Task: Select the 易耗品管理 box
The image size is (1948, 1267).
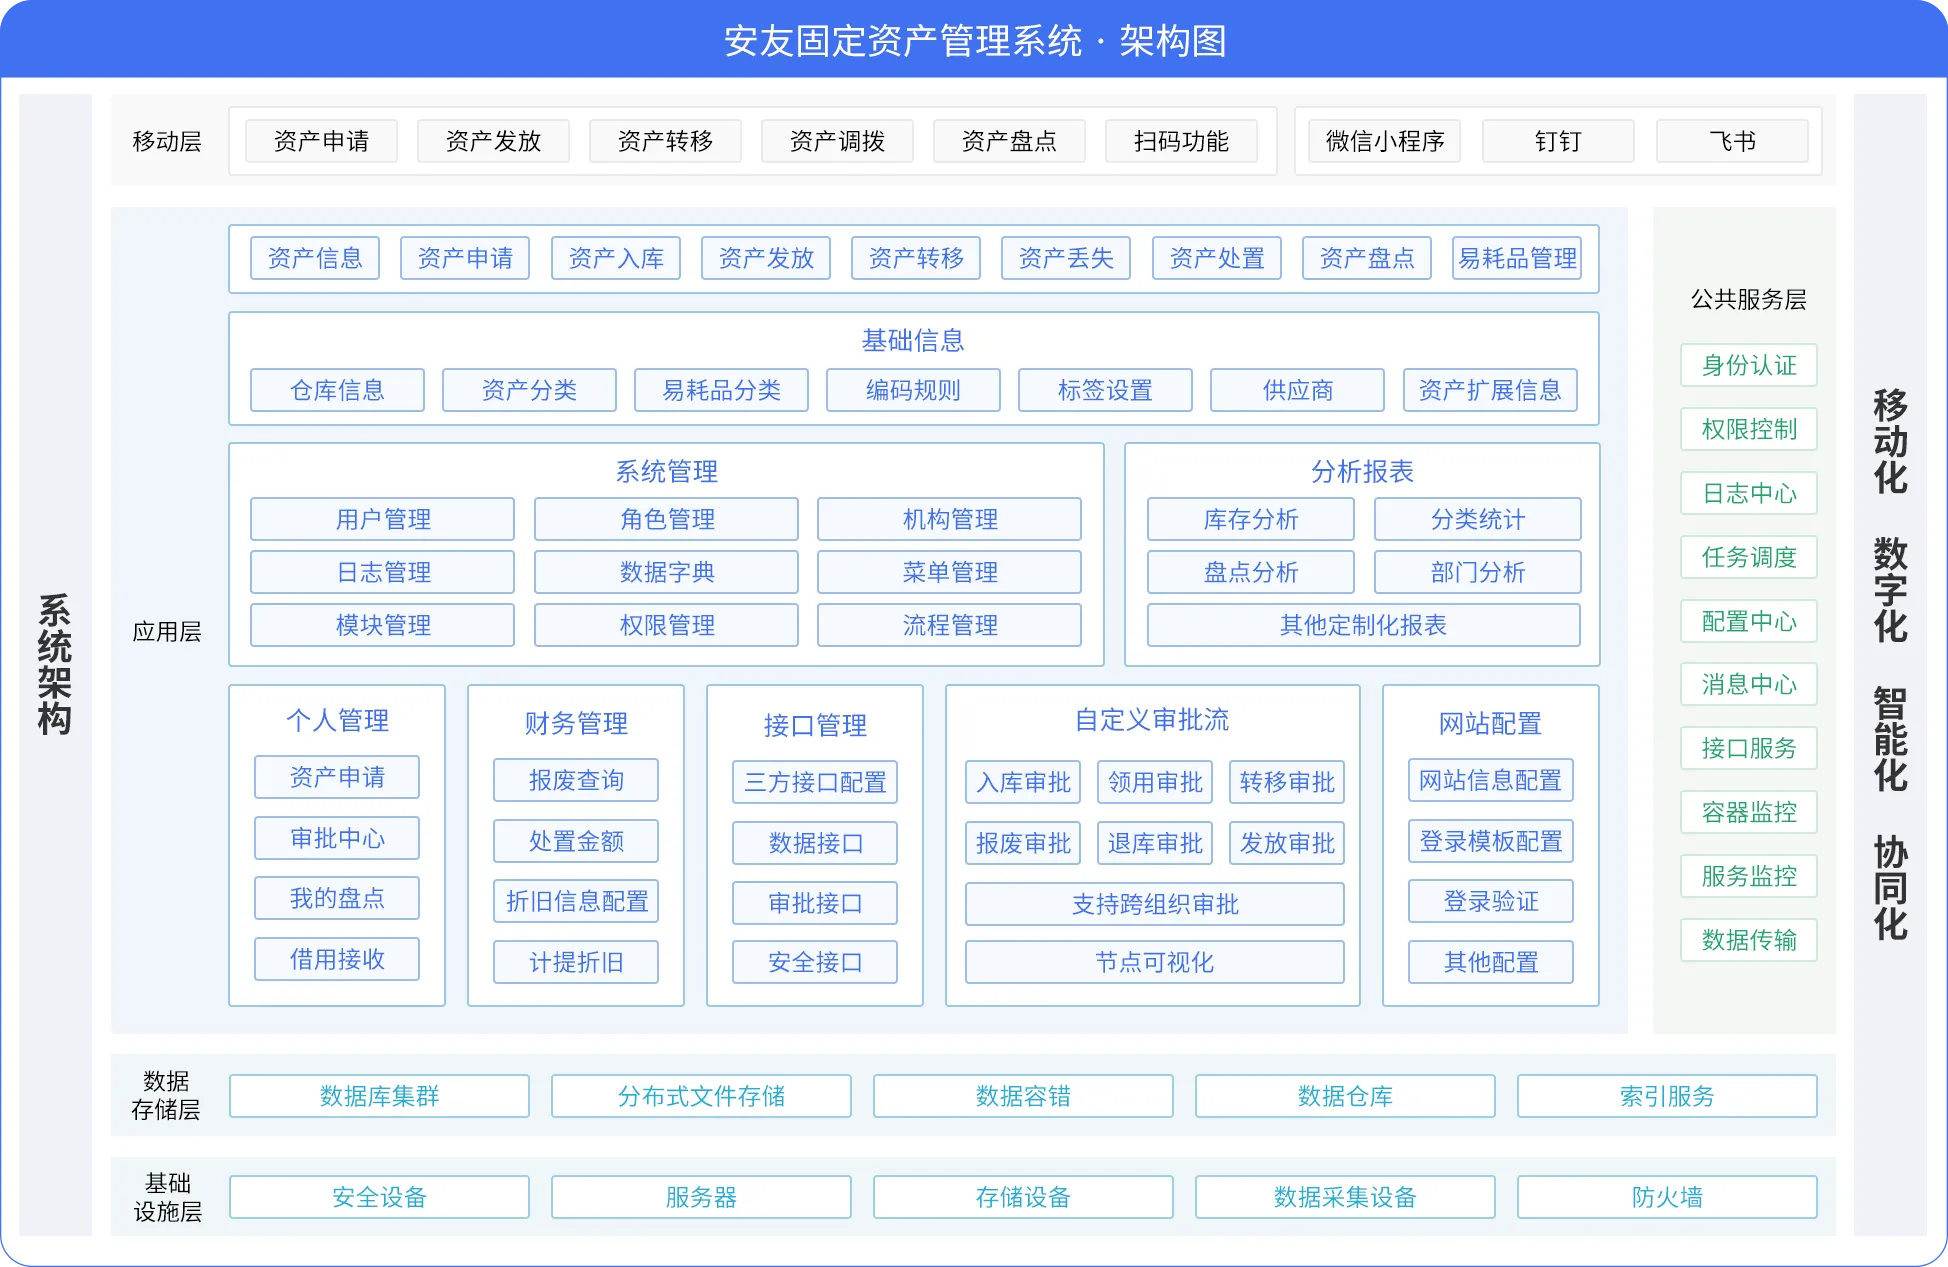Action: pos(1517,258)
